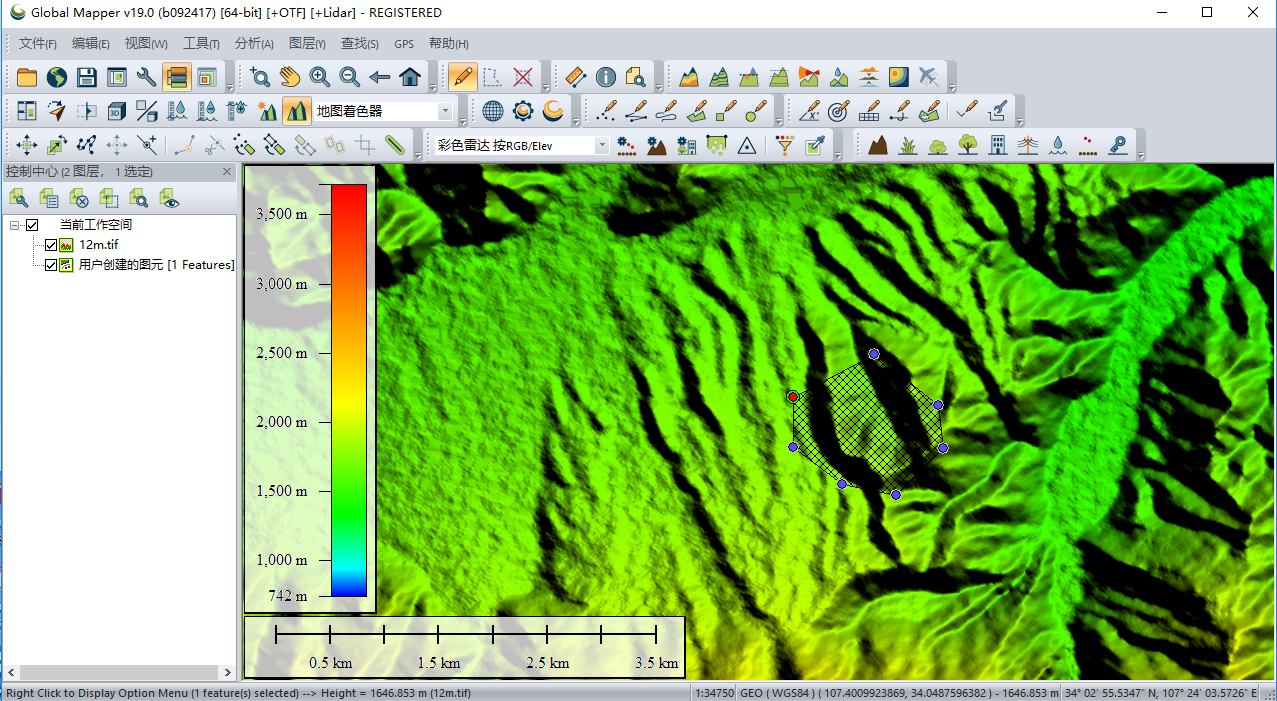Click the Configuration wrench icon
Screen dimensions: 1277x701
147,77
